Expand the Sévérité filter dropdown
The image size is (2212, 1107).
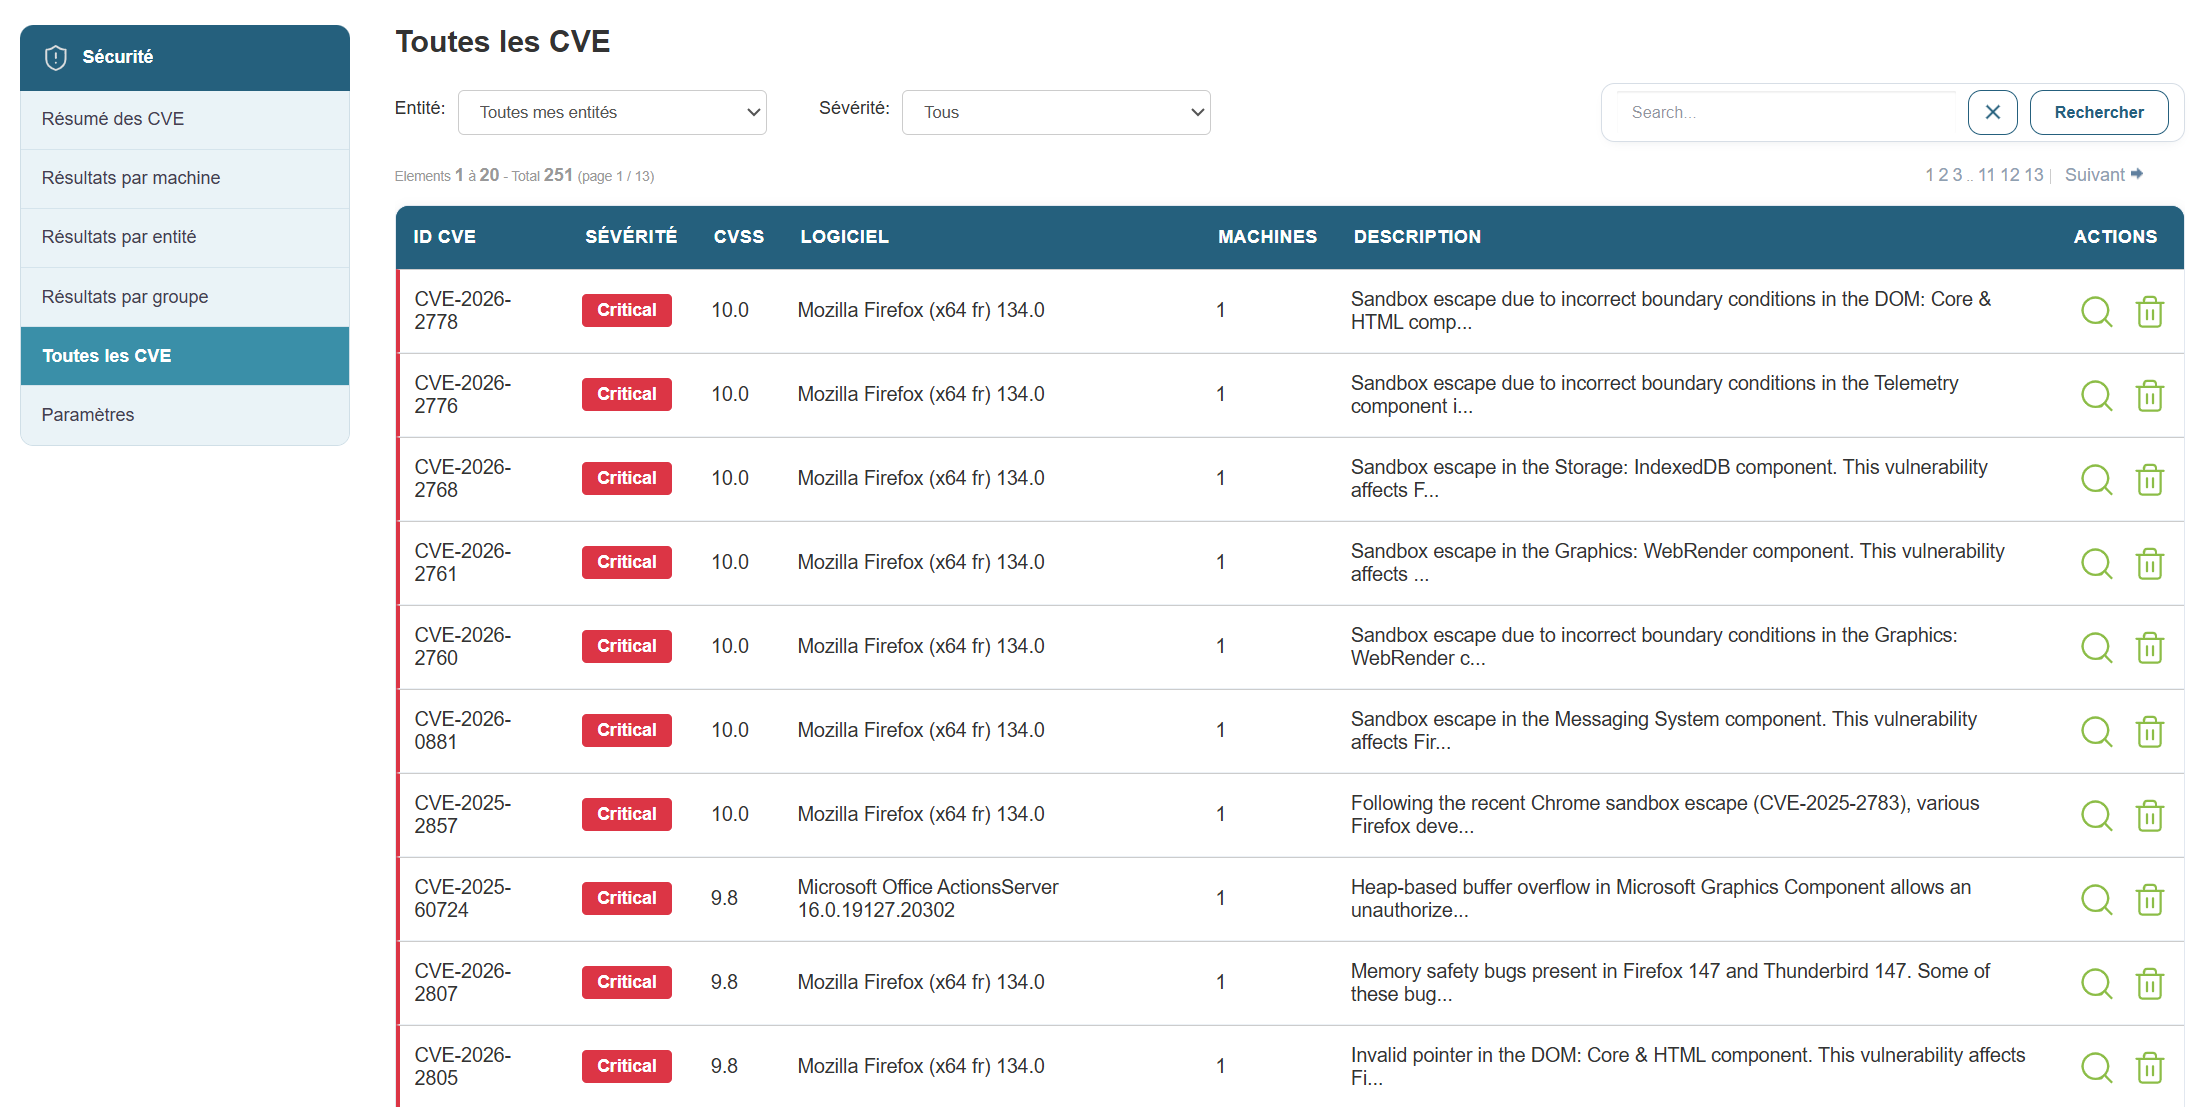[x=1056, y=112]
